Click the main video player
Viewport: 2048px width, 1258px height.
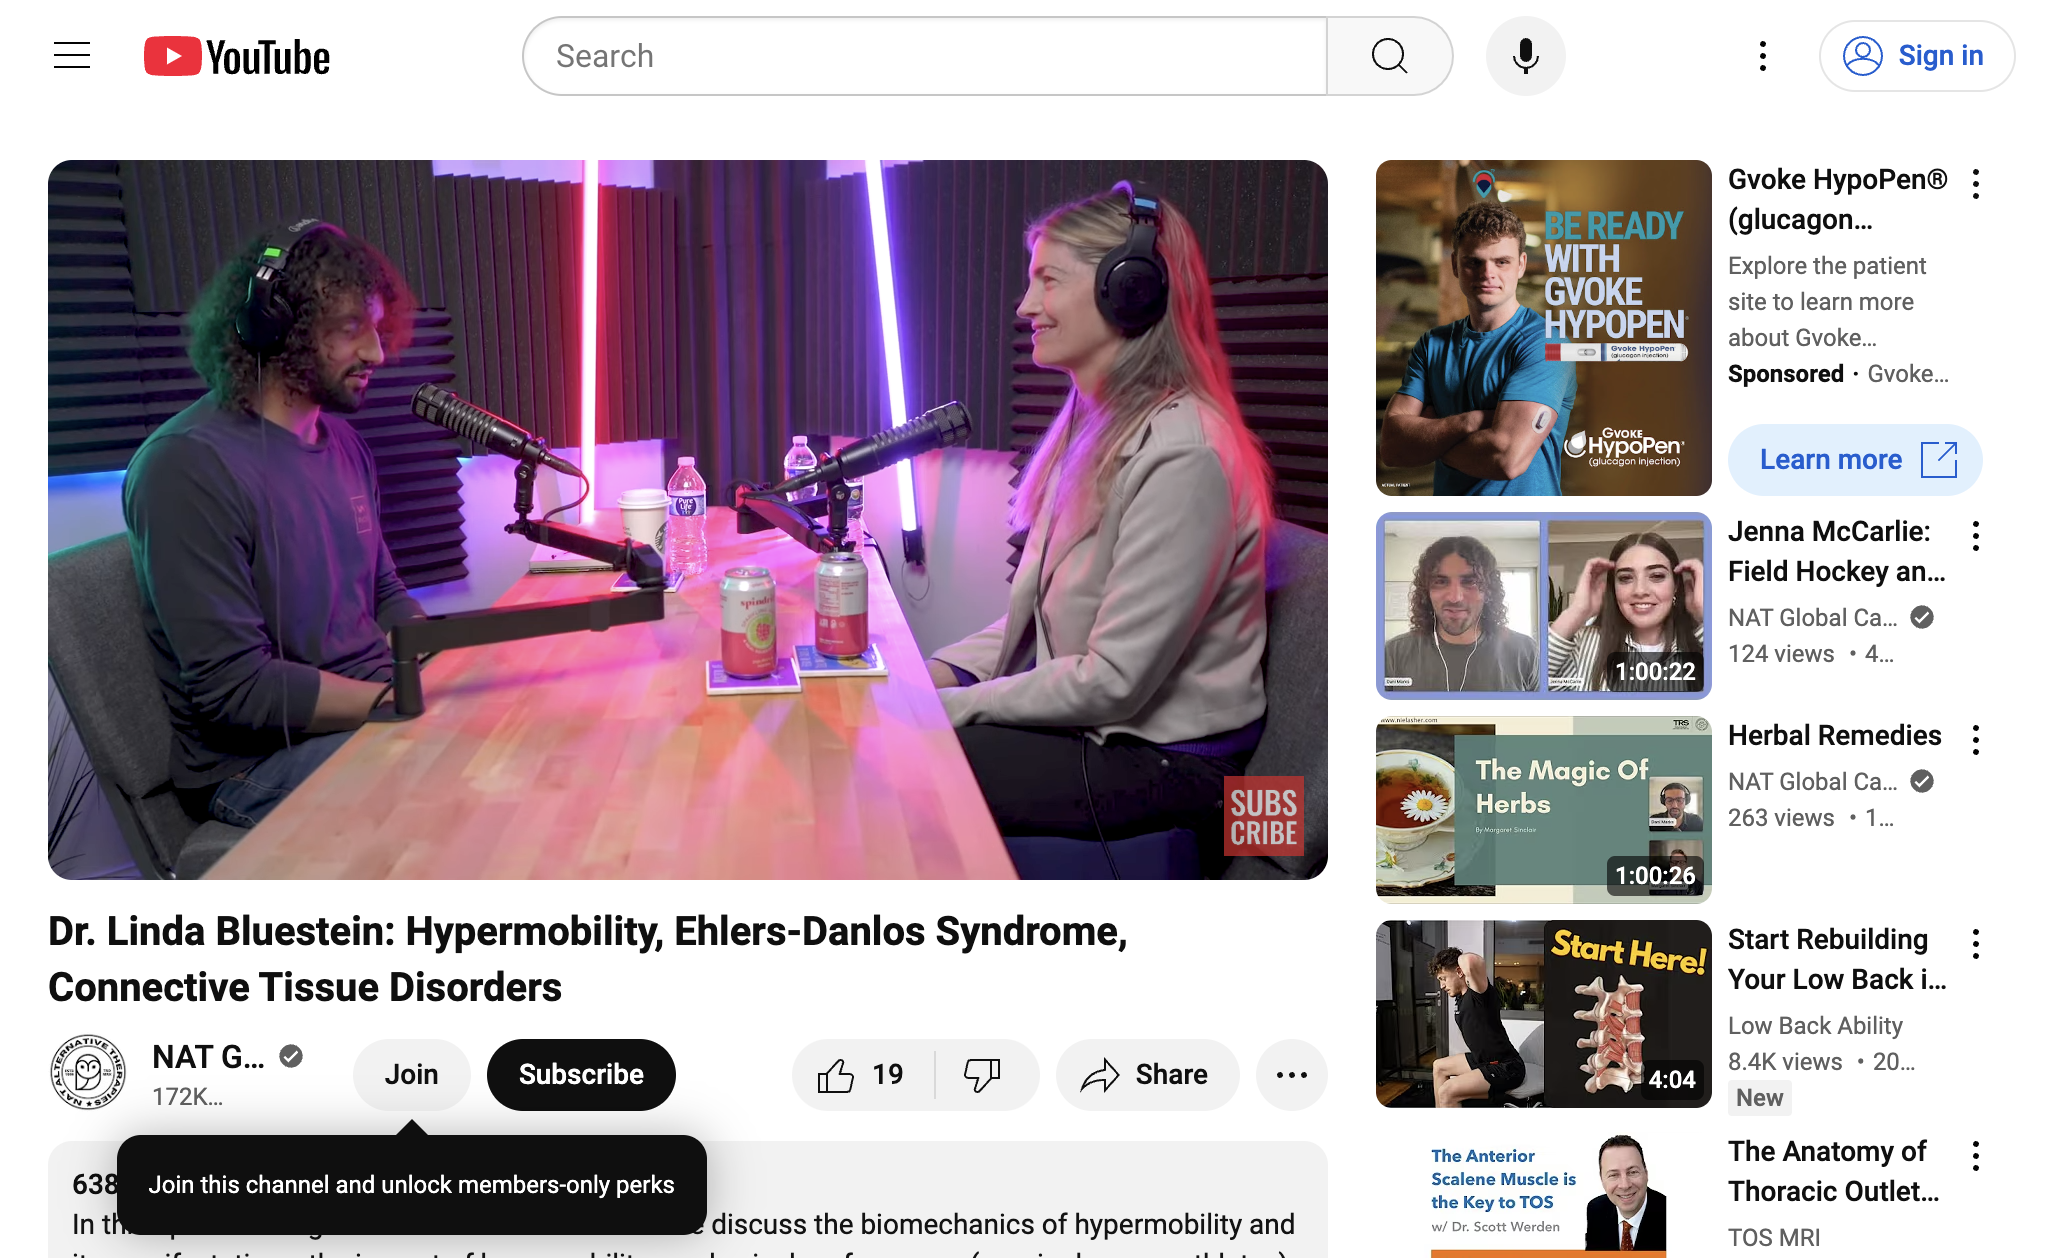pyautogui.click(x=688, y=520)
